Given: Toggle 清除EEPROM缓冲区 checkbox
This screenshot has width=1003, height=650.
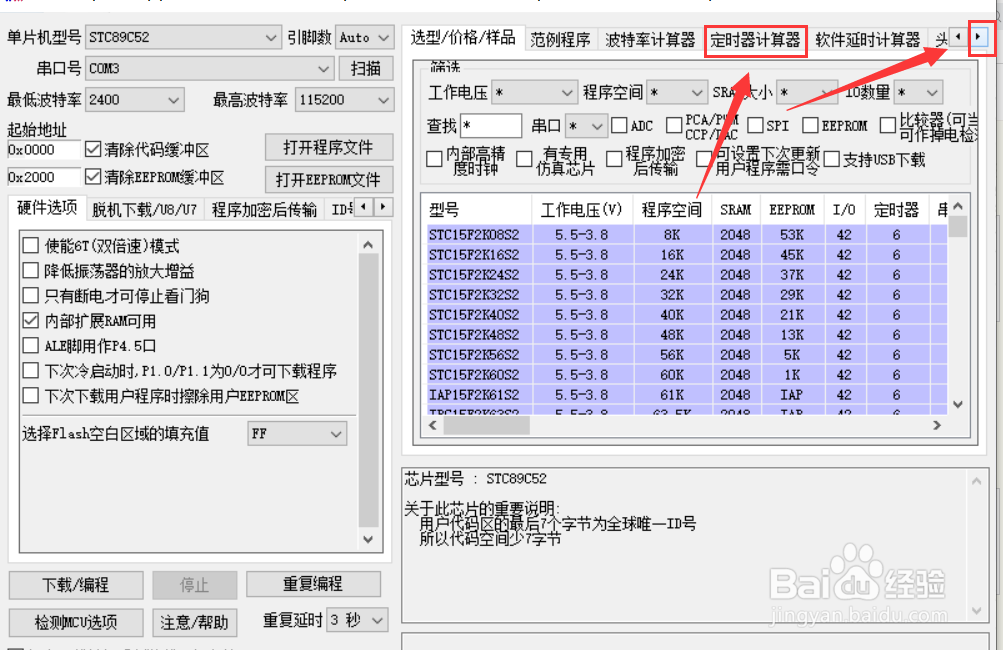Looking at the screenshot, I should pos(93,177).
